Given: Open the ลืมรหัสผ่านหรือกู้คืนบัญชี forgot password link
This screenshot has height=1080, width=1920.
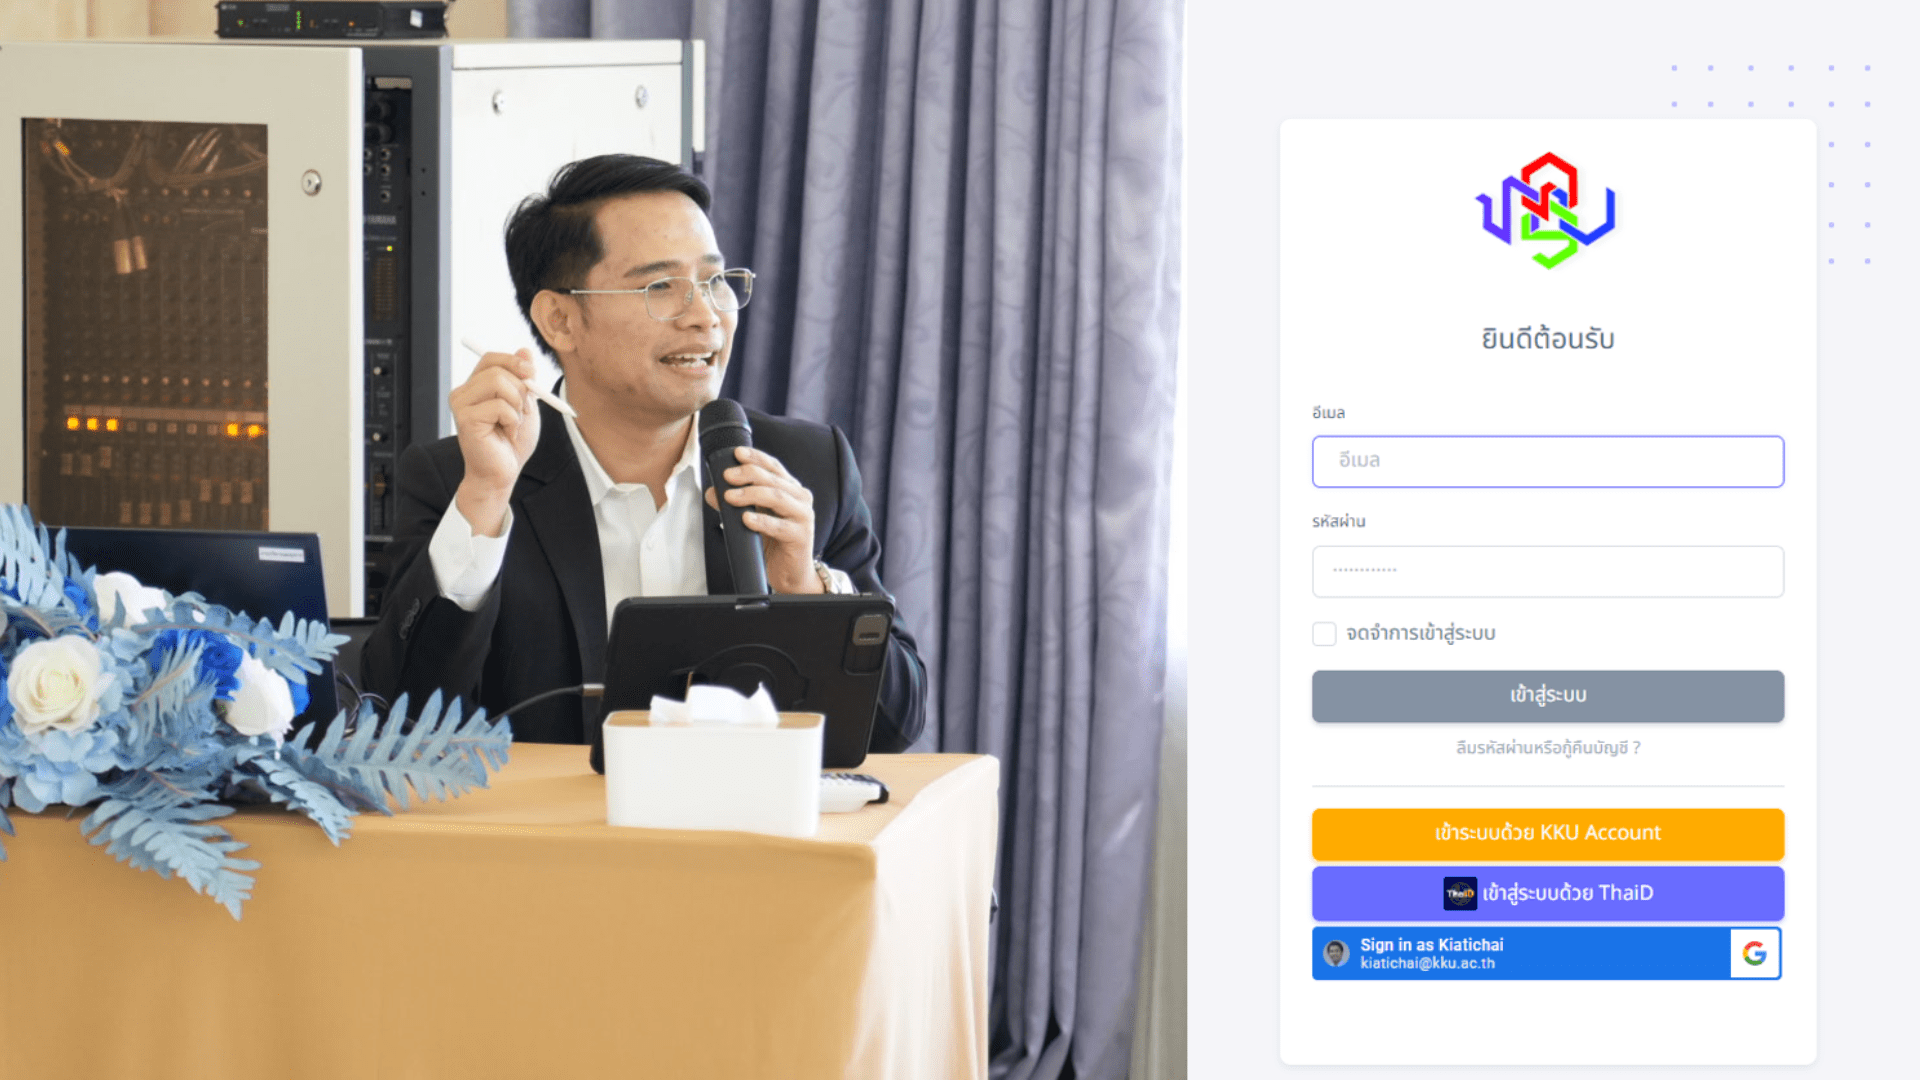Looking at the screenshot, I should 1548,748.
